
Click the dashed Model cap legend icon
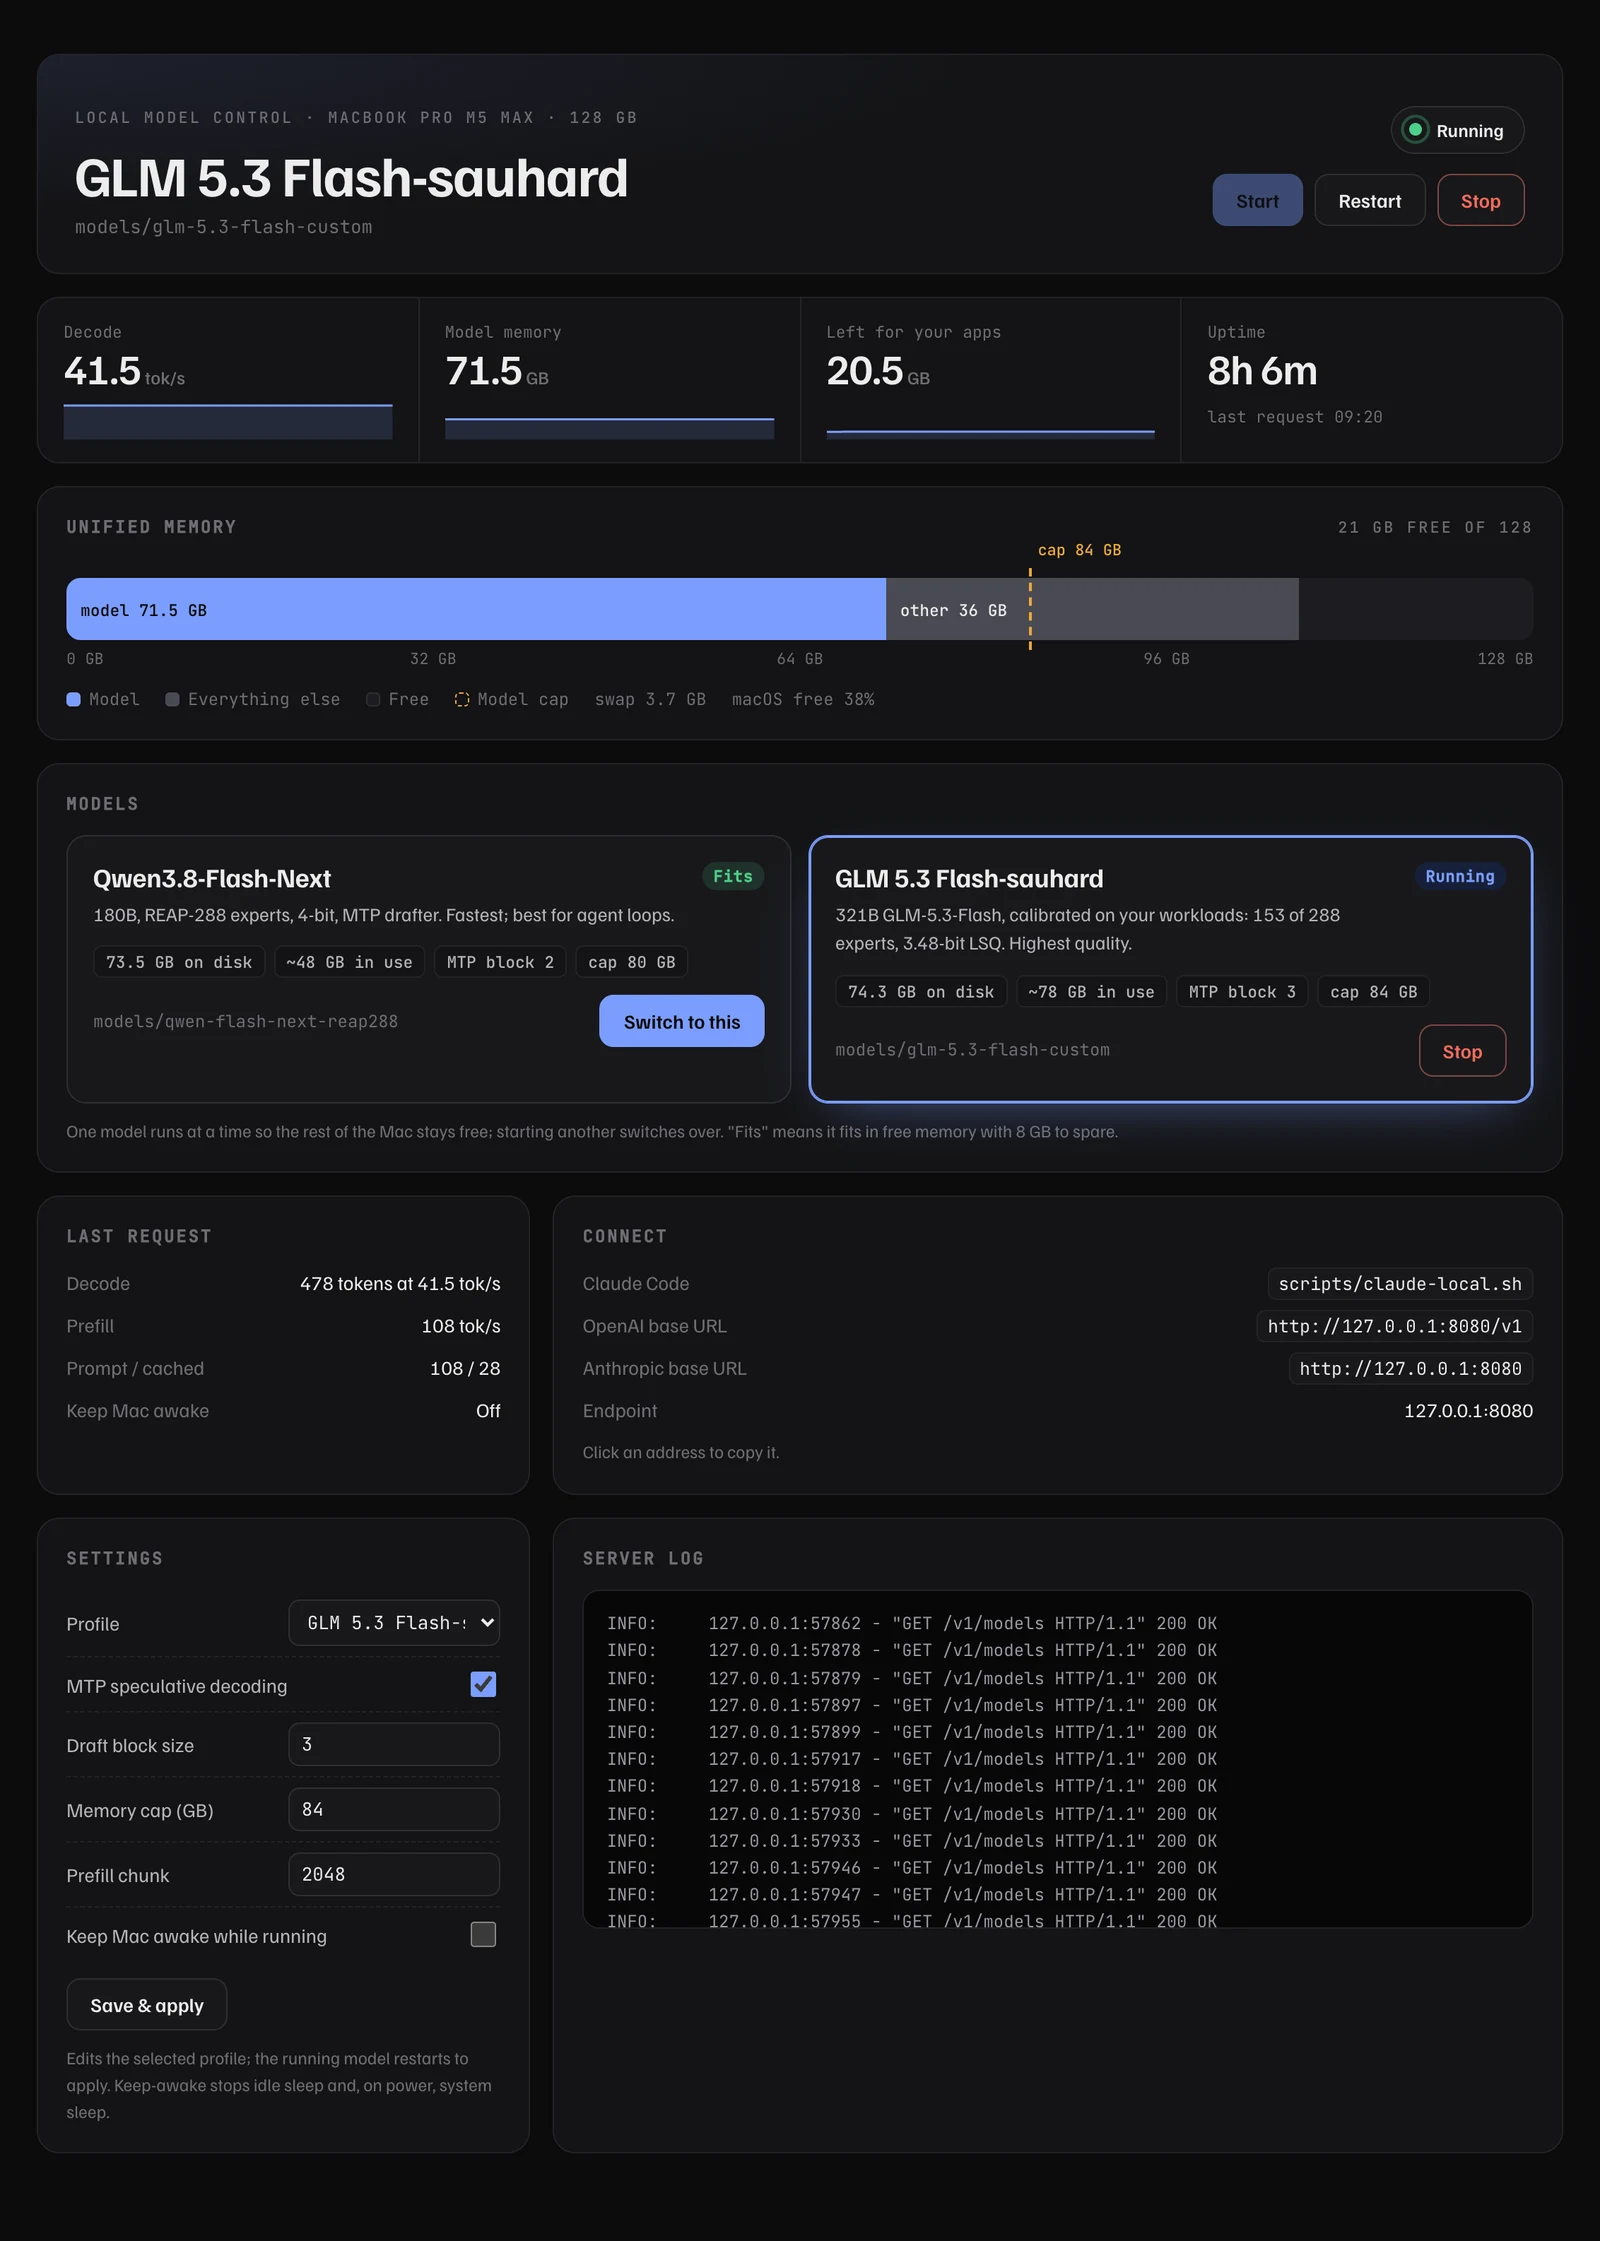point(462,700)
